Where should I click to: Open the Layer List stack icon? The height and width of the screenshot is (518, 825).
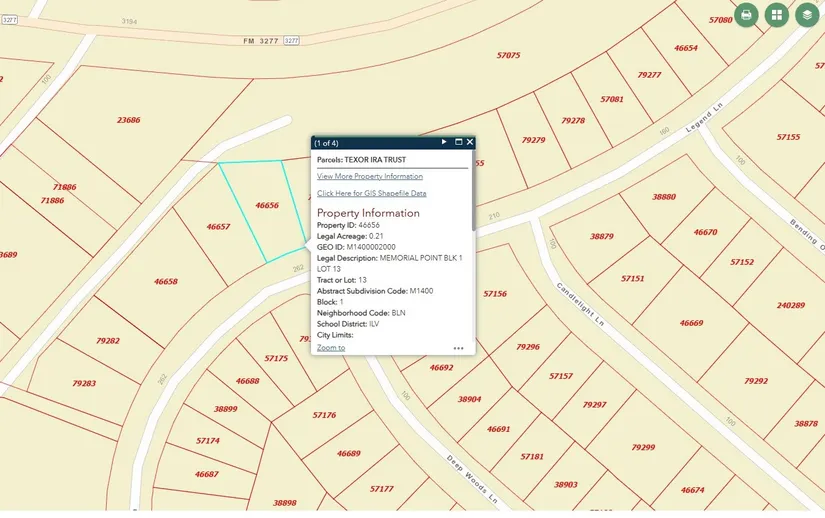pos(806,15)
